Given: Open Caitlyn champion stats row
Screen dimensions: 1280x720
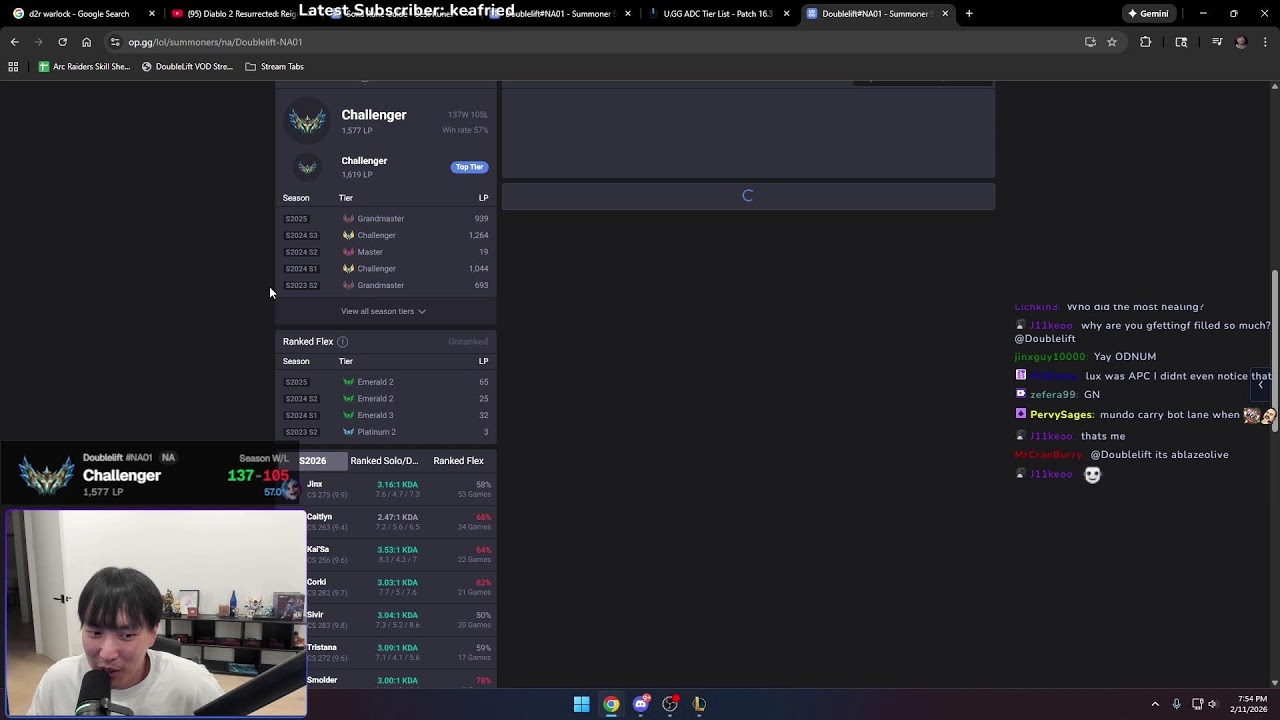Looking at the screenshot, I should pos(388,522).
